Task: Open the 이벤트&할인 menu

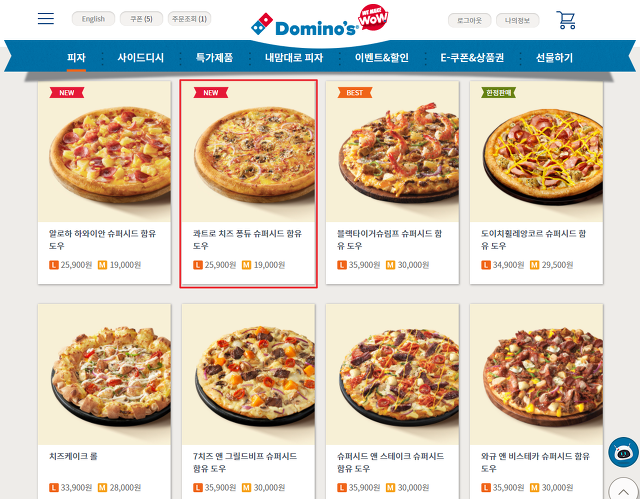Action: click(382, 58)
